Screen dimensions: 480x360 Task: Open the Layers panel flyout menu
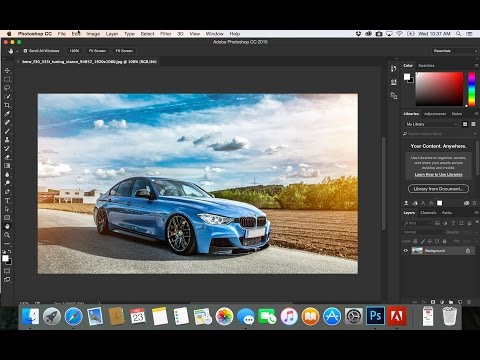pyautogui.click(x=476, y=213)
